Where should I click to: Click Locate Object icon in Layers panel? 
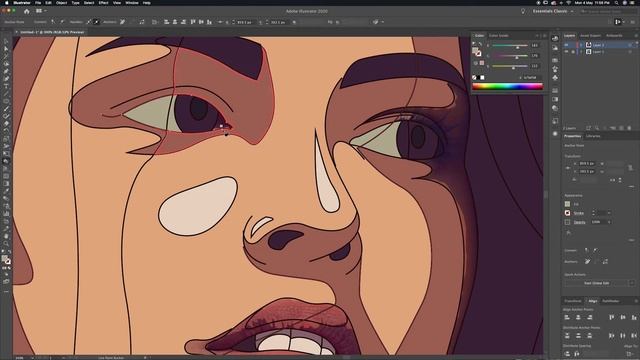coord(597,128)
